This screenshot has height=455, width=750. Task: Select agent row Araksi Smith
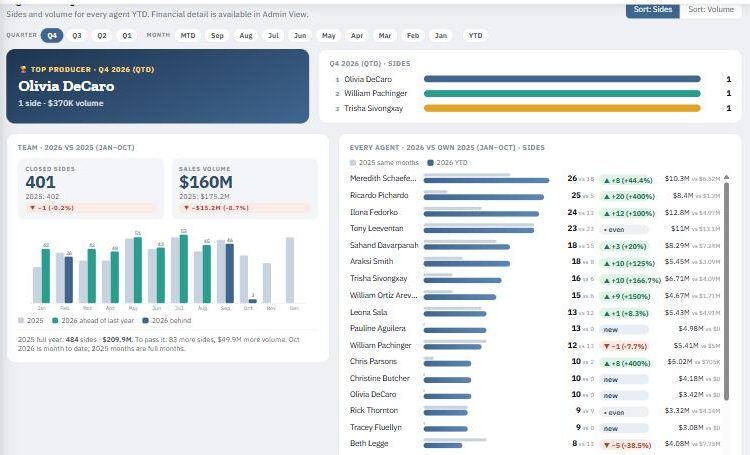click(x=535, y=262)
